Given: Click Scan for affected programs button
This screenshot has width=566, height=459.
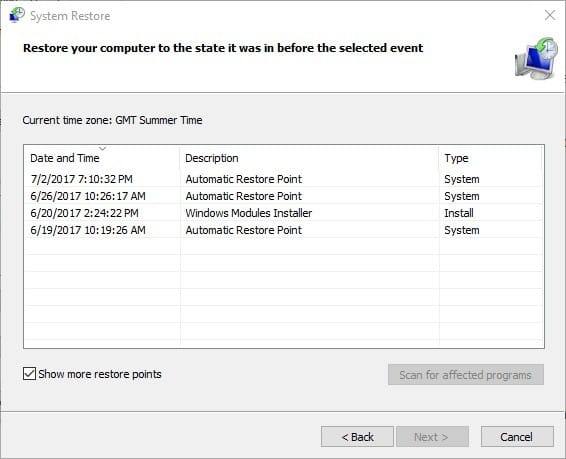Looking at the screenshot, I should click(466, 375).
